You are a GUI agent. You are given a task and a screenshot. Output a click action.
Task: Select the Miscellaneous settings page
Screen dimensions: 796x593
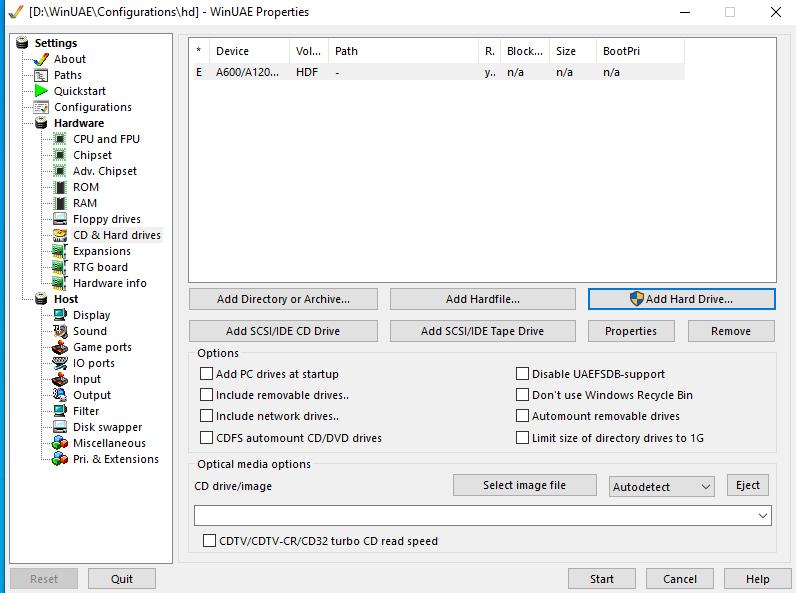coord(109,443)
